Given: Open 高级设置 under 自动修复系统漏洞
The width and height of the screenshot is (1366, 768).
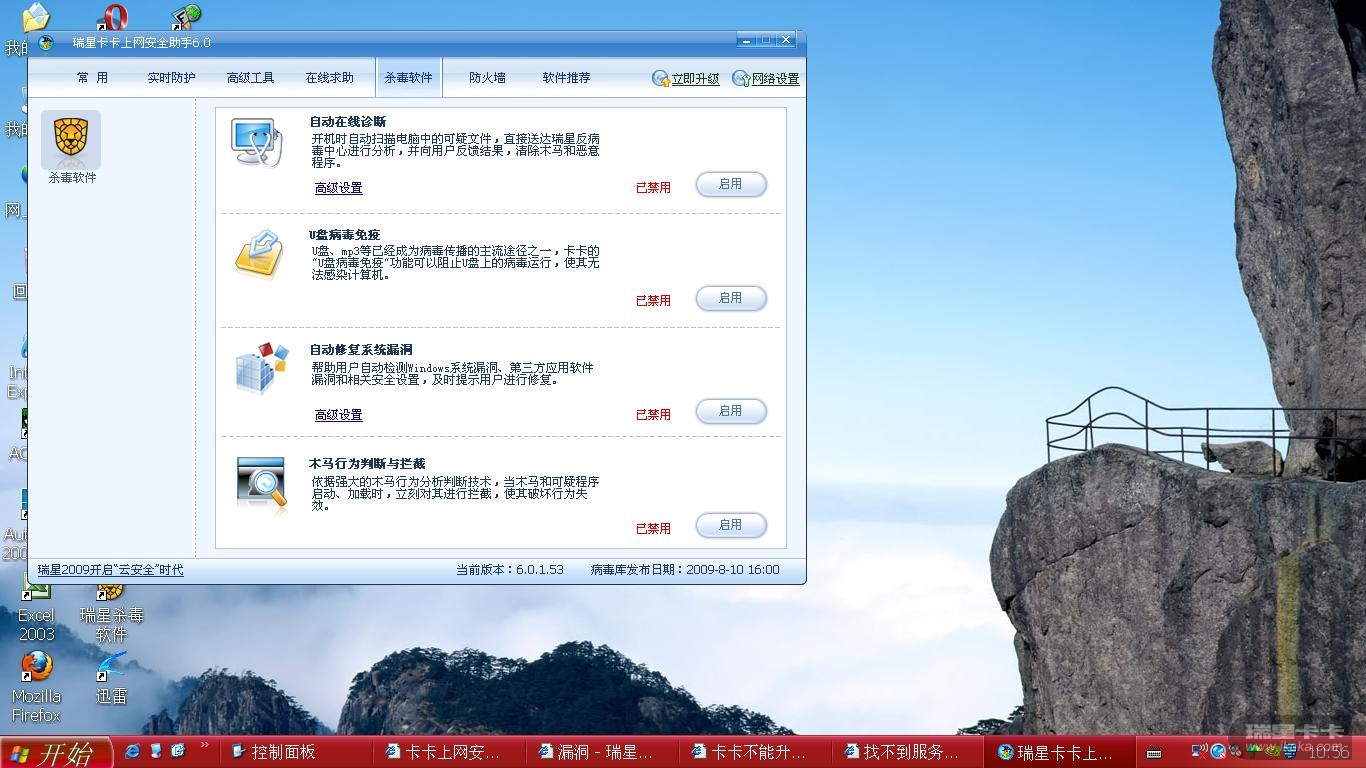Looking at the screenshot, I should [x=339, y=415].
